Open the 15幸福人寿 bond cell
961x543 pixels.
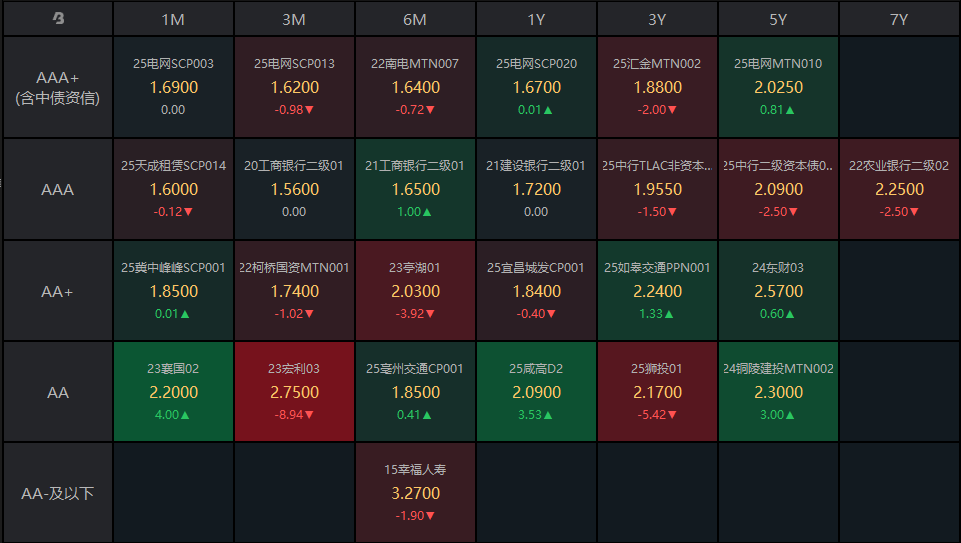(415, 493)
